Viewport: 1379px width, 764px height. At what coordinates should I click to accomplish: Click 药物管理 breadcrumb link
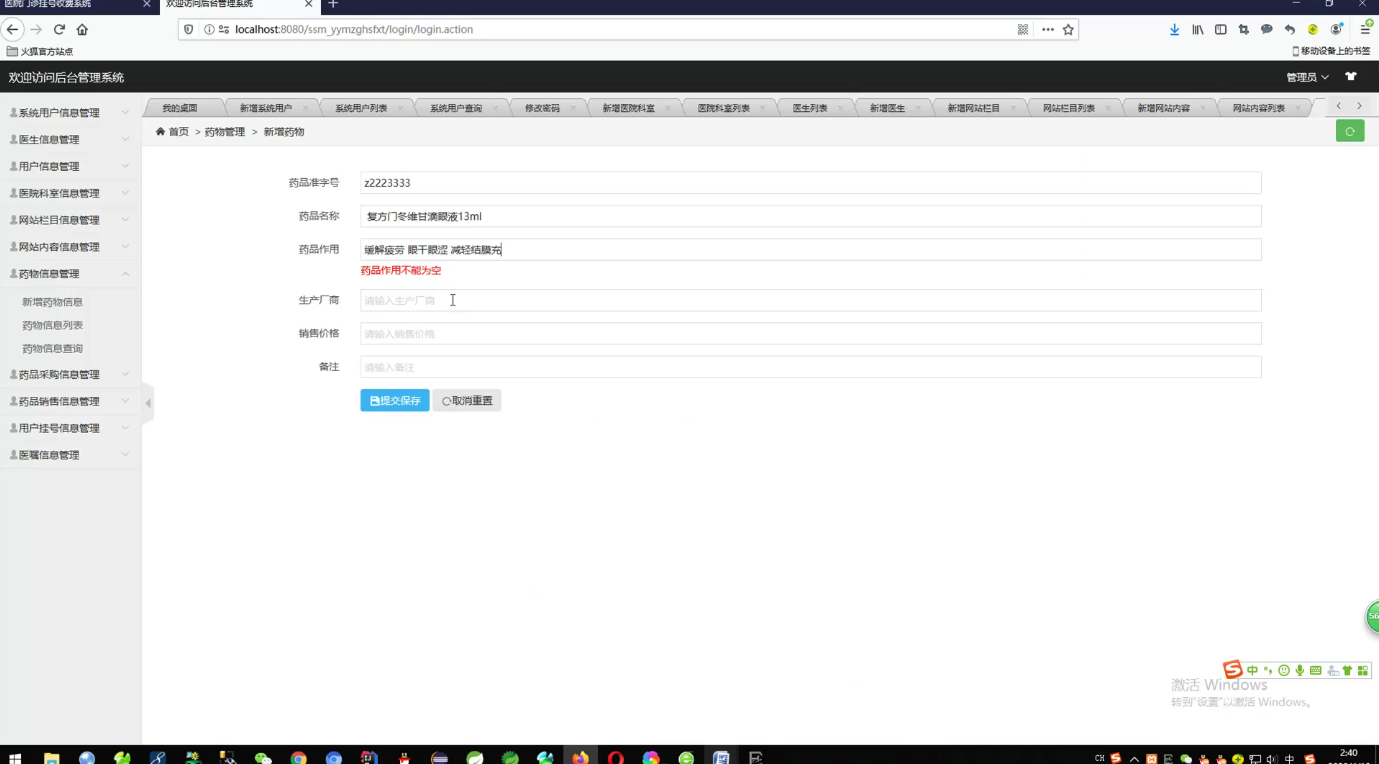(225, 132)
